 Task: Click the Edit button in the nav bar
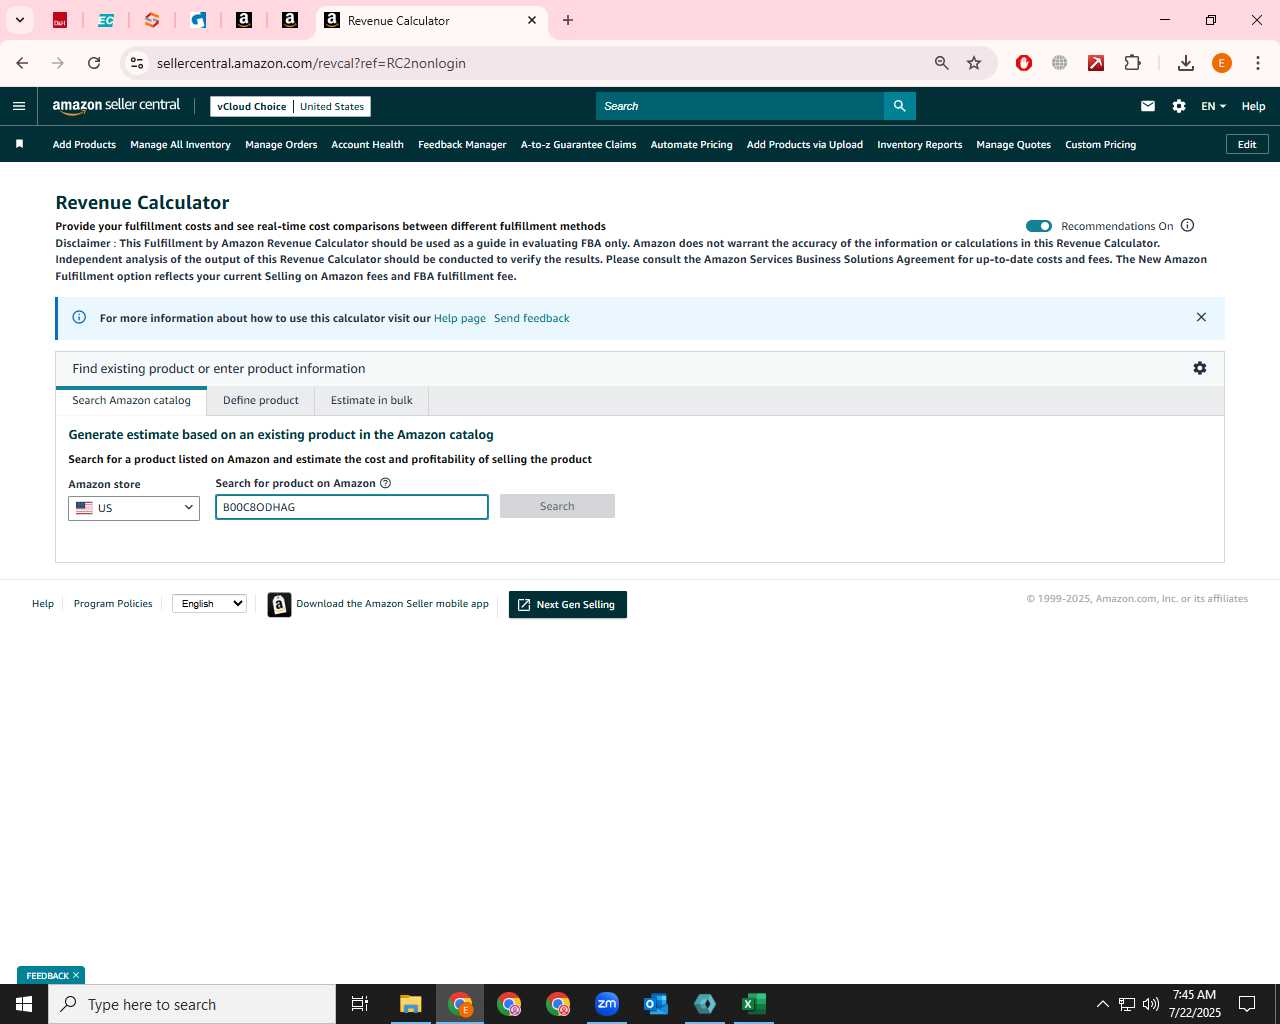[x=1247, y=144]
